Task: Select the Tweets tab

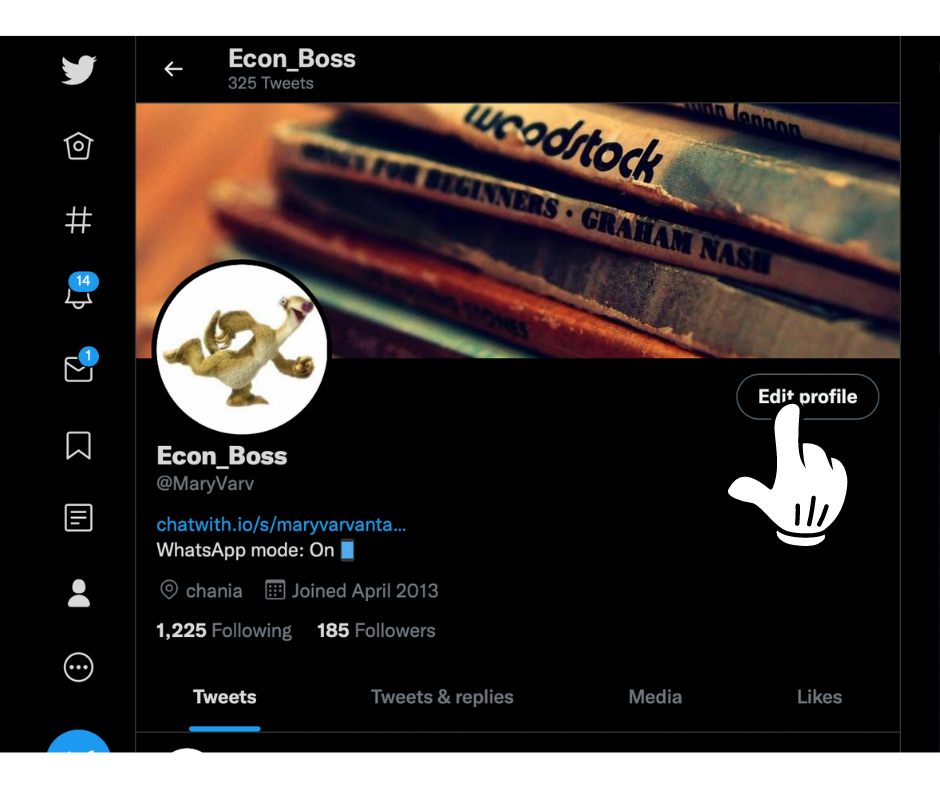Action: click(x=225, y=697)
